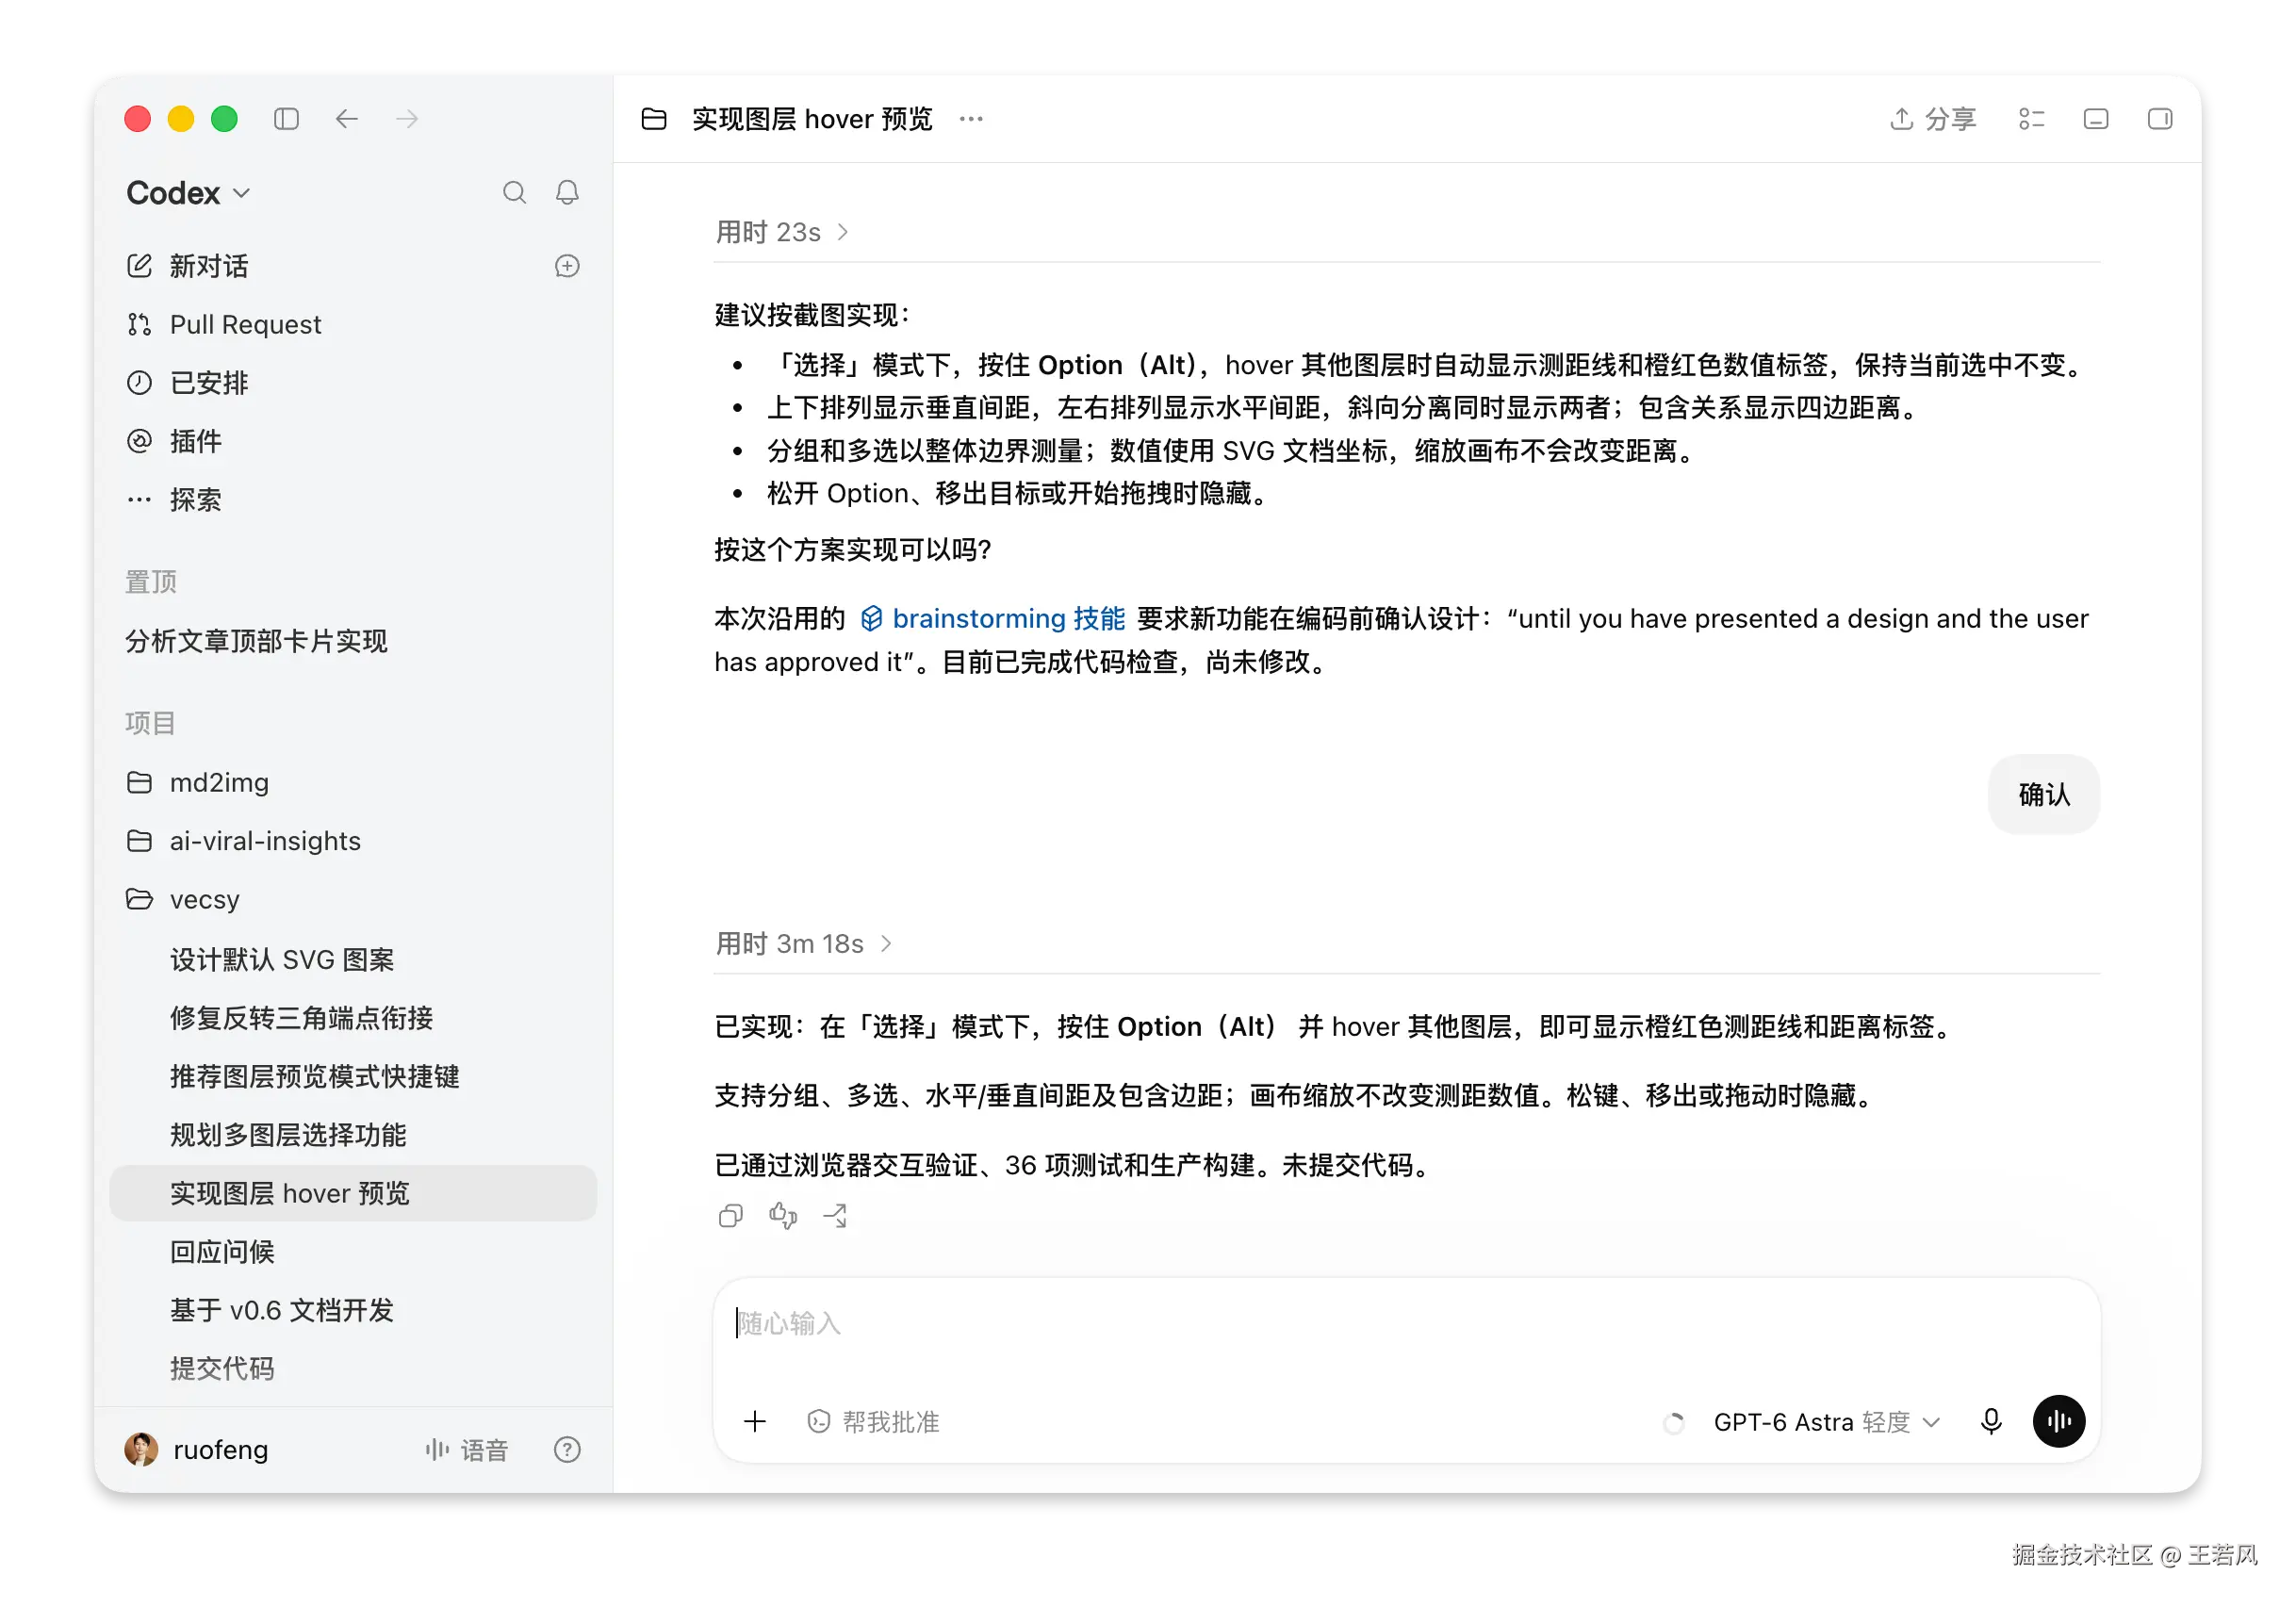Expand the 用时 23s details

click(782, 232)
